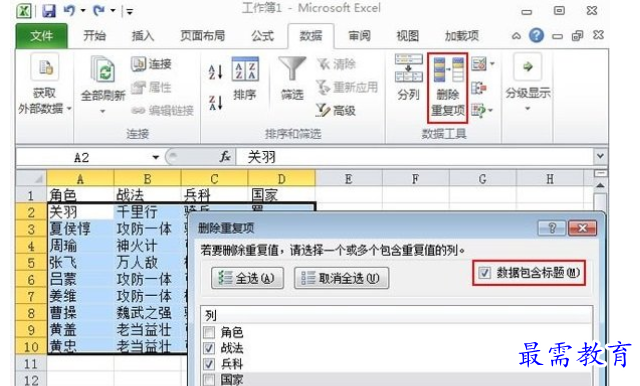The height and width of the screenshot is (386, 640).
Task: Switch to the Formulas (公式) tab
Action: 262,36
